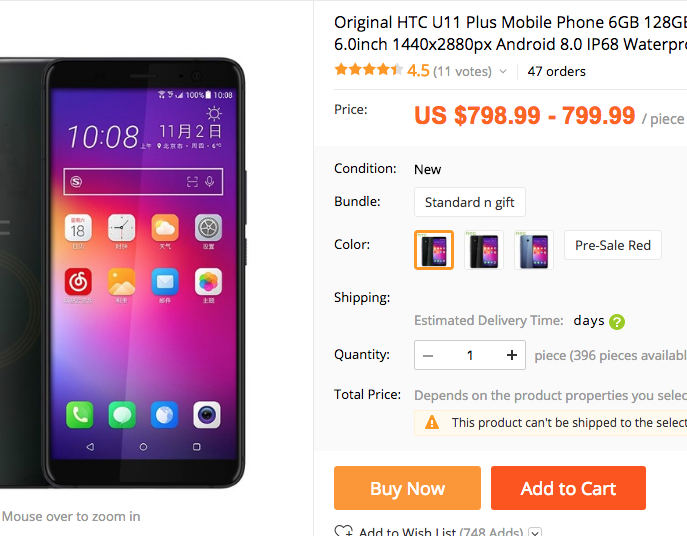Open the 11 votes reviews link
The height and width of the screenshot is (536, 687).
462,71
